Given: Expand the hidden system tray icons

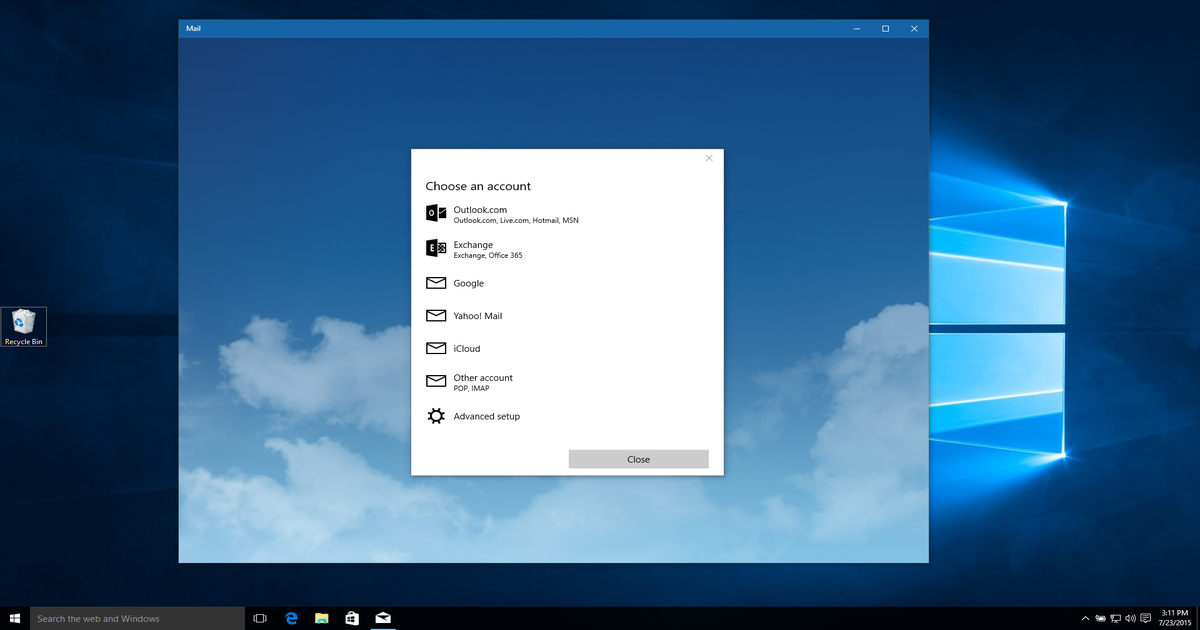Looking at the screenshot, I should (x=1085, y=618).
